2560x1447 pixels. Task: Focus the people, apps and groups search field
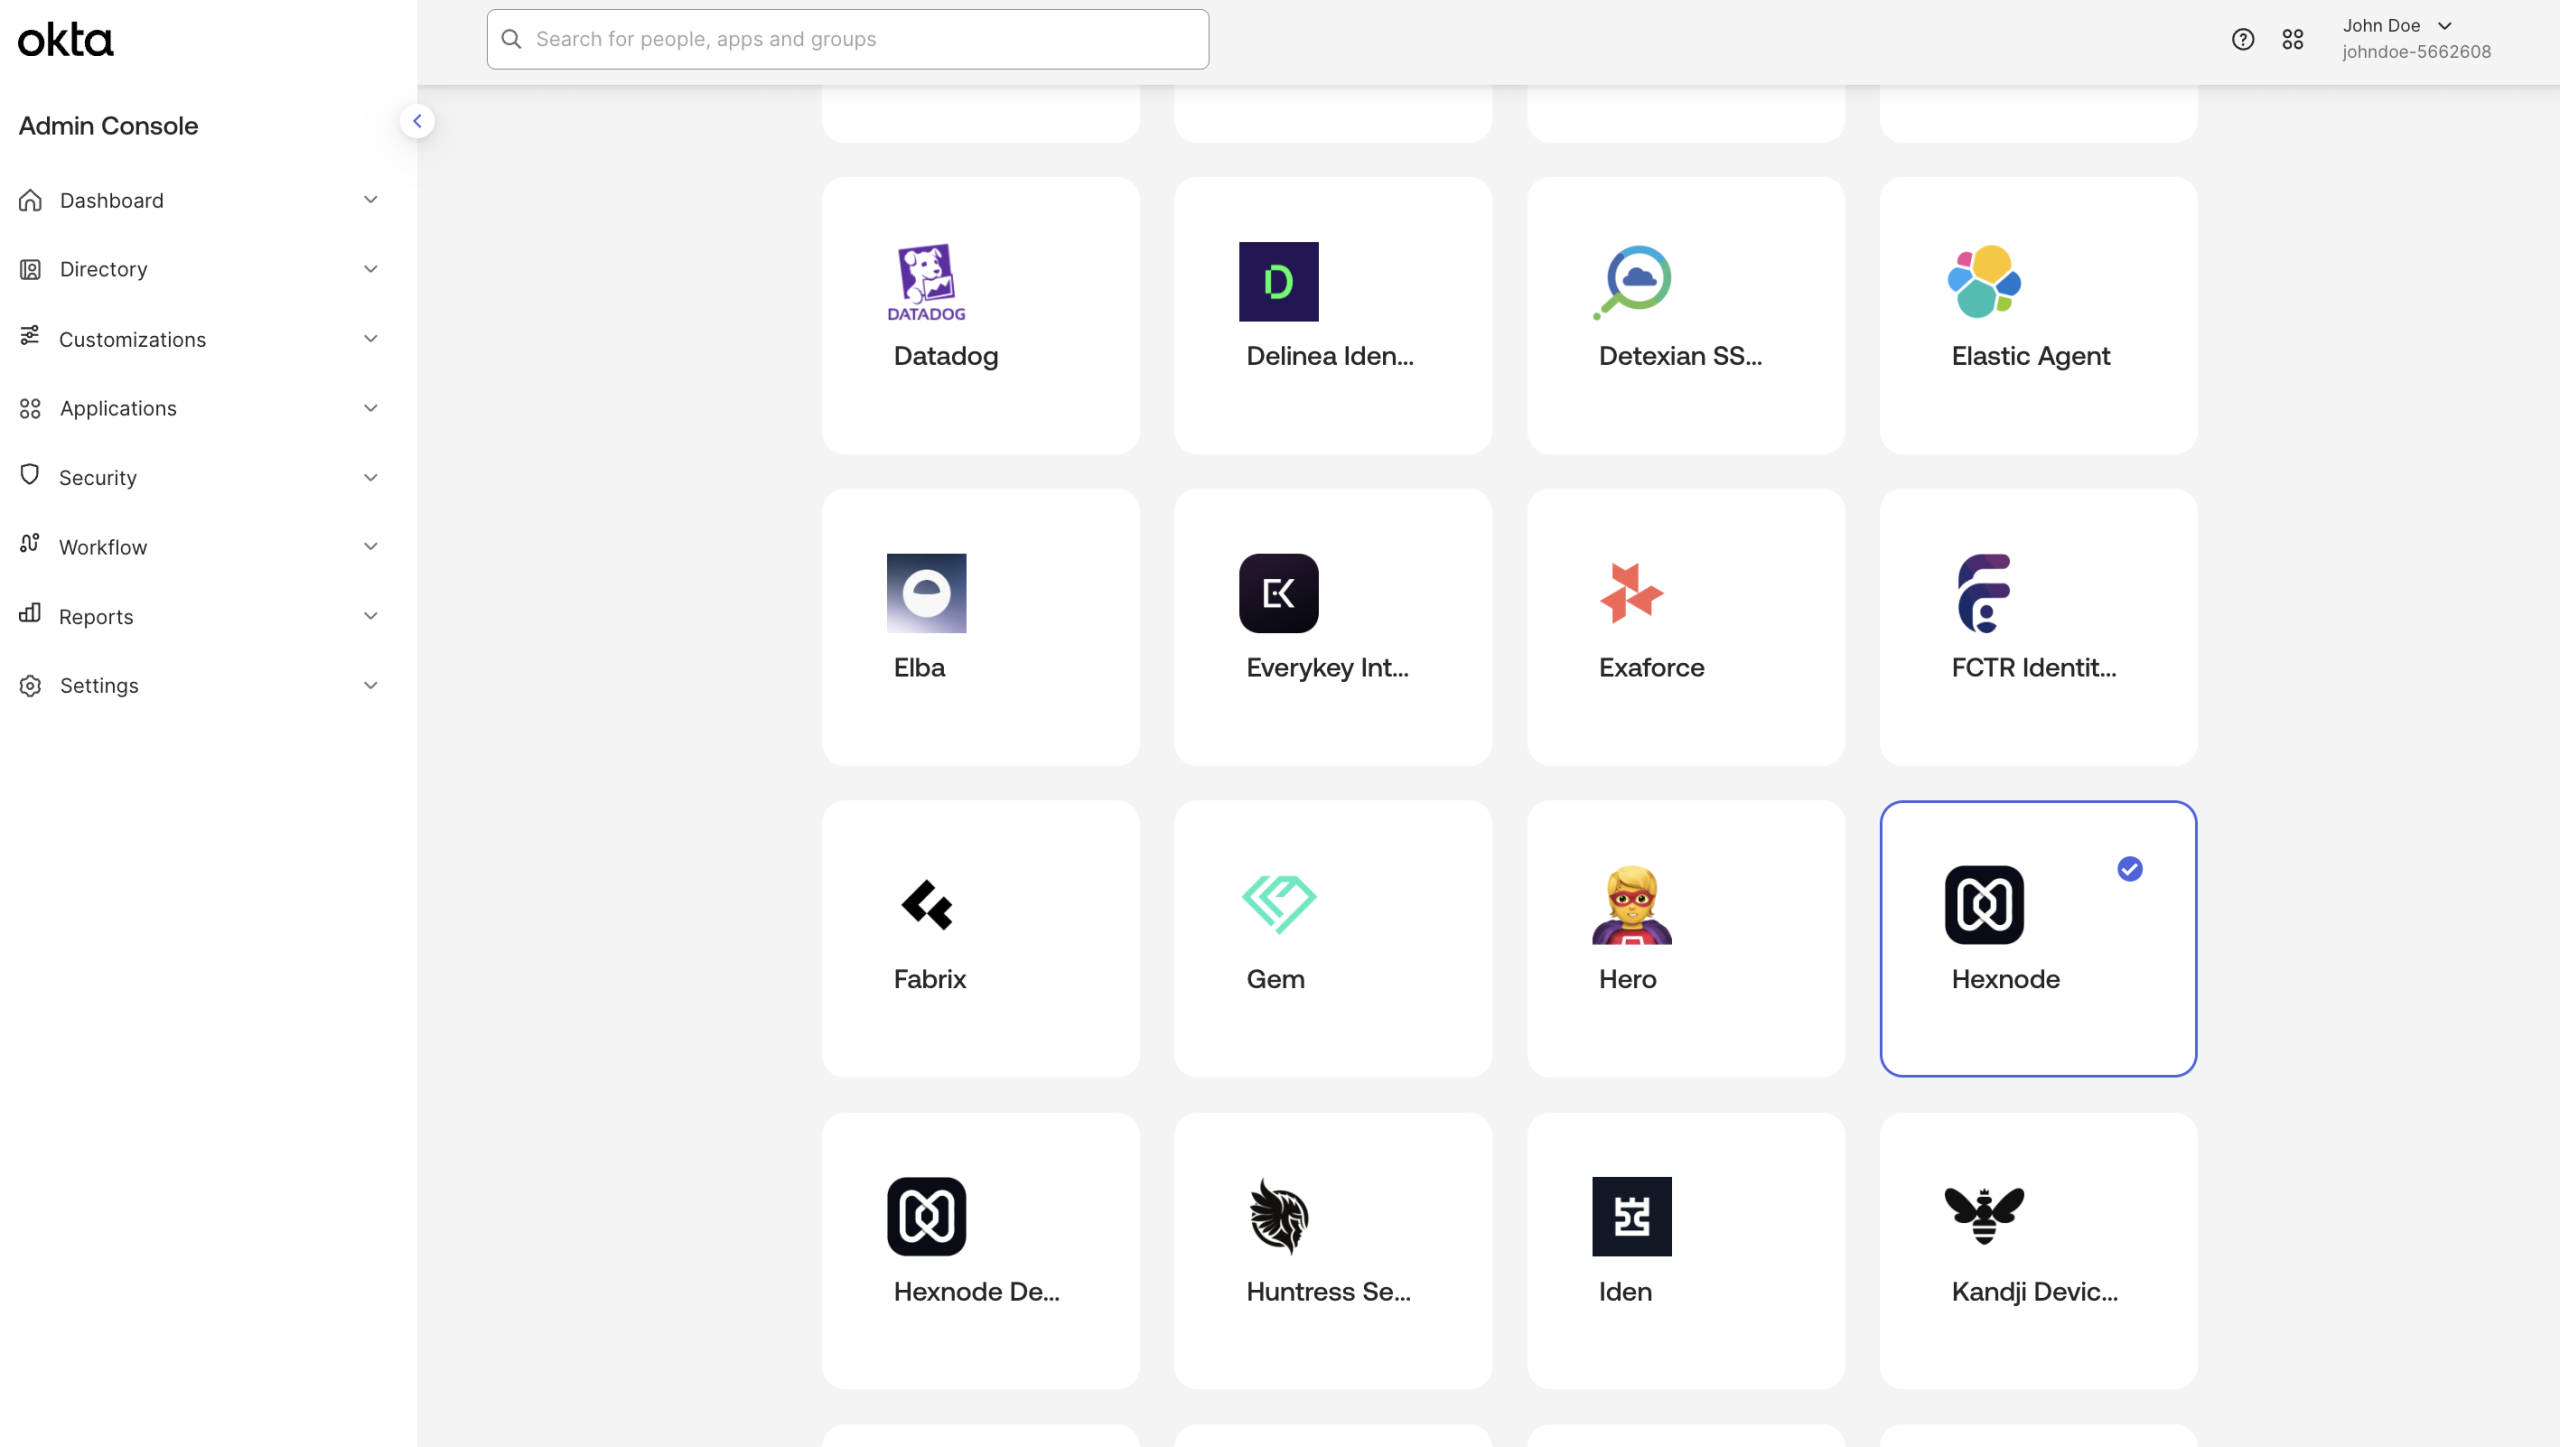(x=848, y=39)
